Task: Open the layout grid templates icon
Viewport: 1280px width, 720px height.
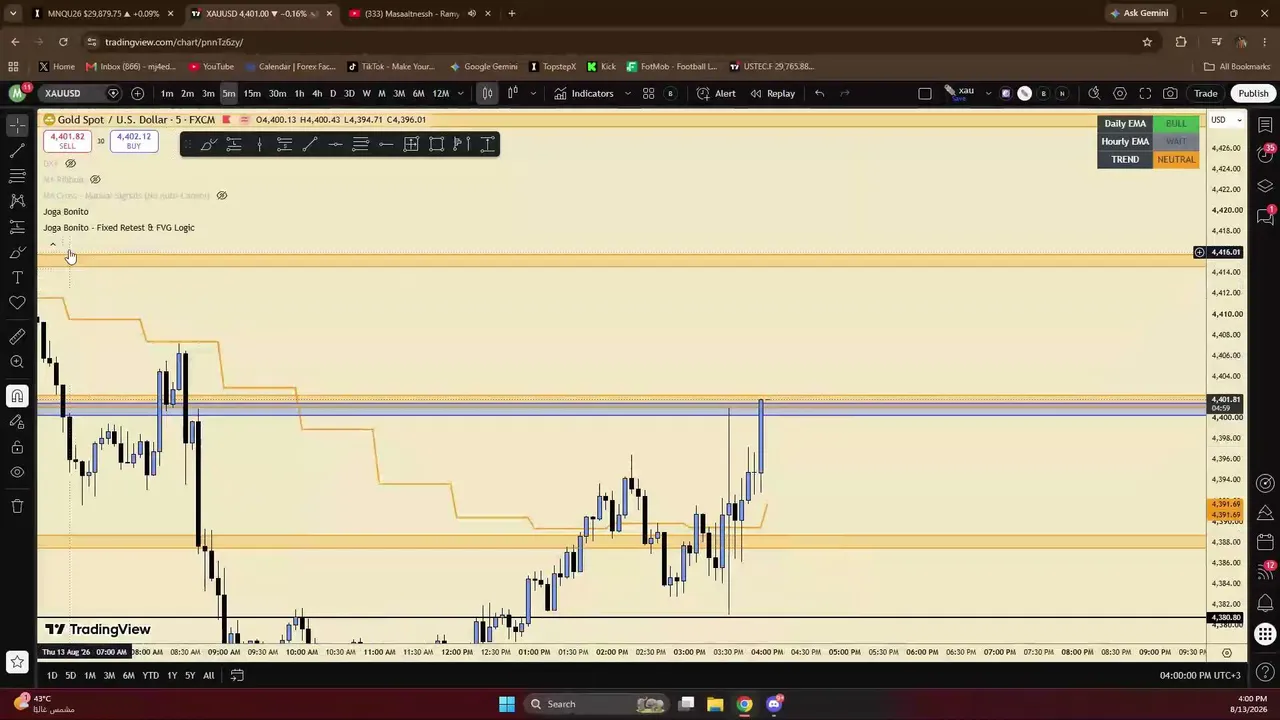Action: point(648,93)
